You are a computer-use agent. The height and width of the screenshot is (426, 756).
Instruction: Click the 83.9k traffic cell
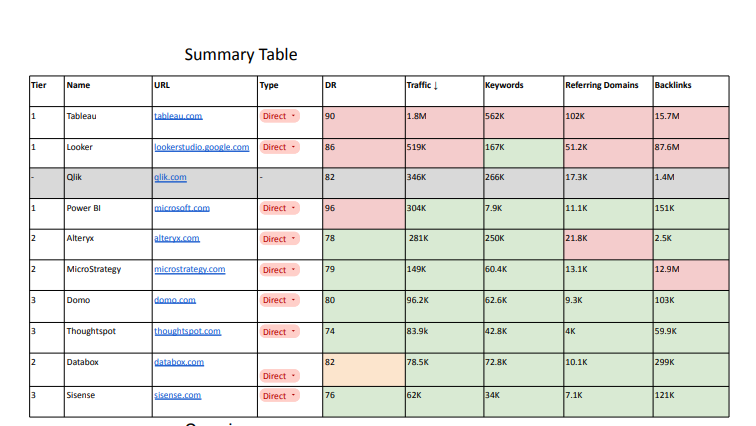444,338
